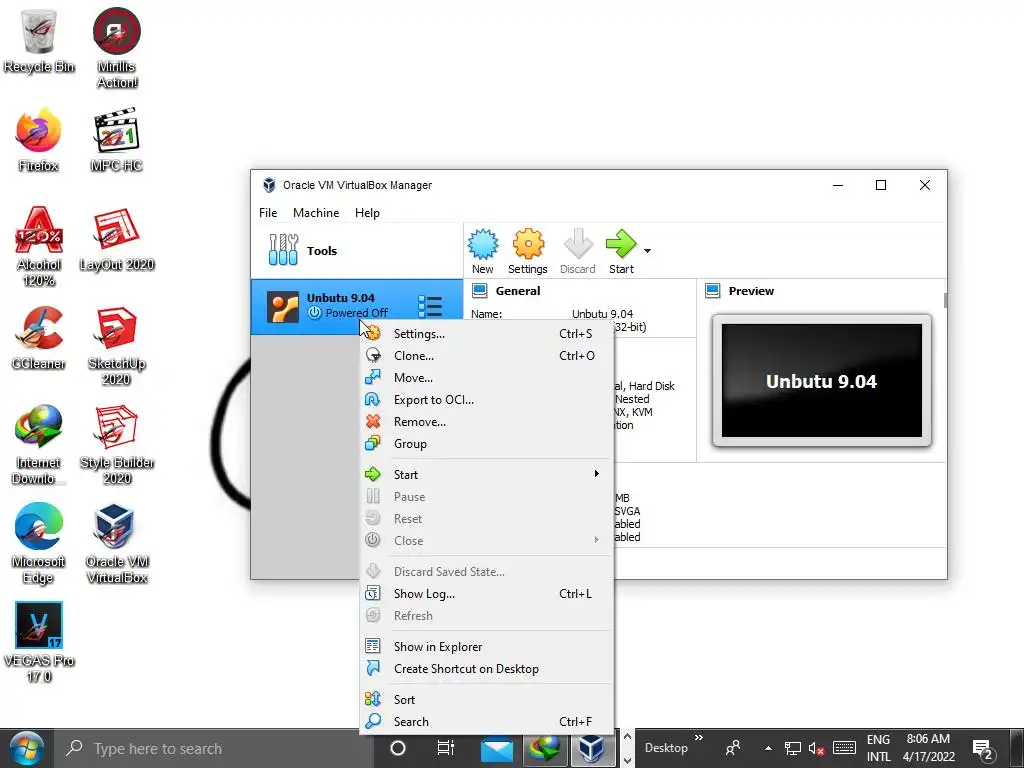The width and height of the screenshot is (1024, 768).
Task: Pick Export to OCI... menu entry
Action: click(487, 400)
